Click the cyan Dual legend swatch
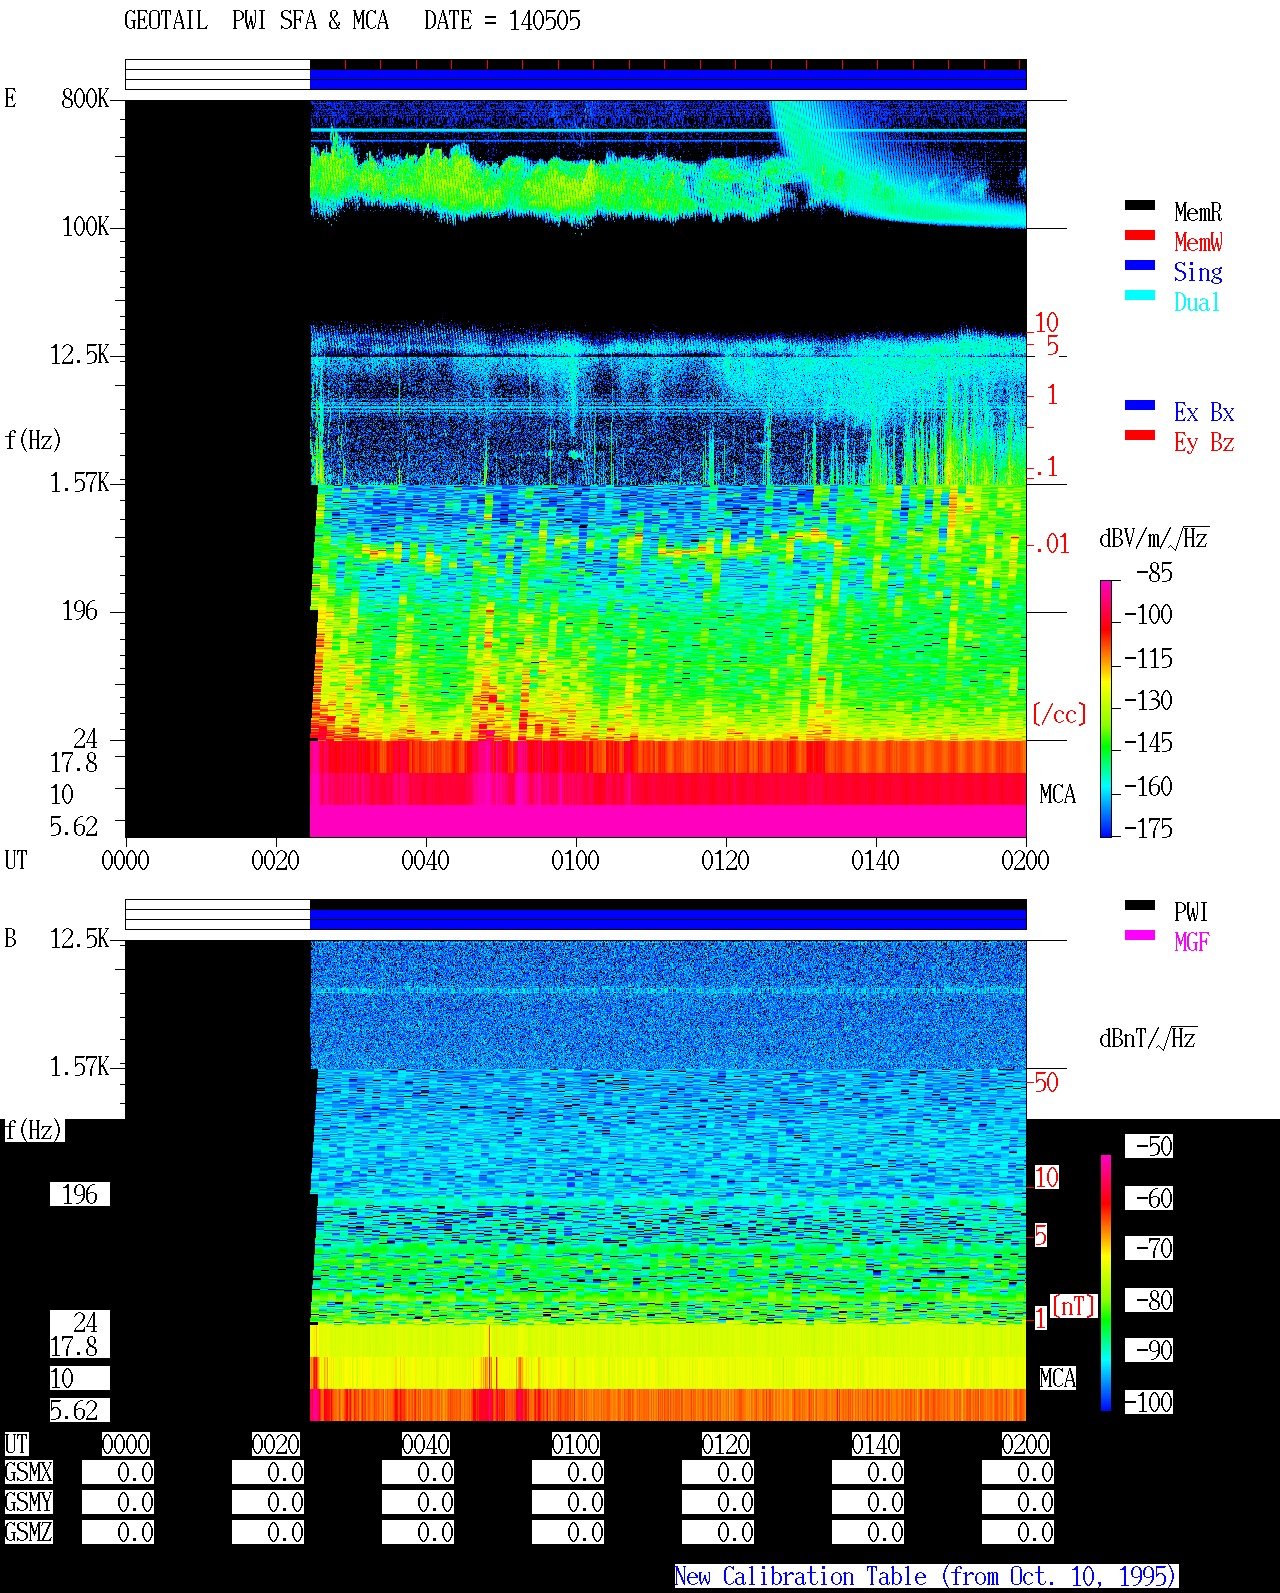This screenshot has width=1280, height=1593. pyautogui.click(x=1140, y=295)
